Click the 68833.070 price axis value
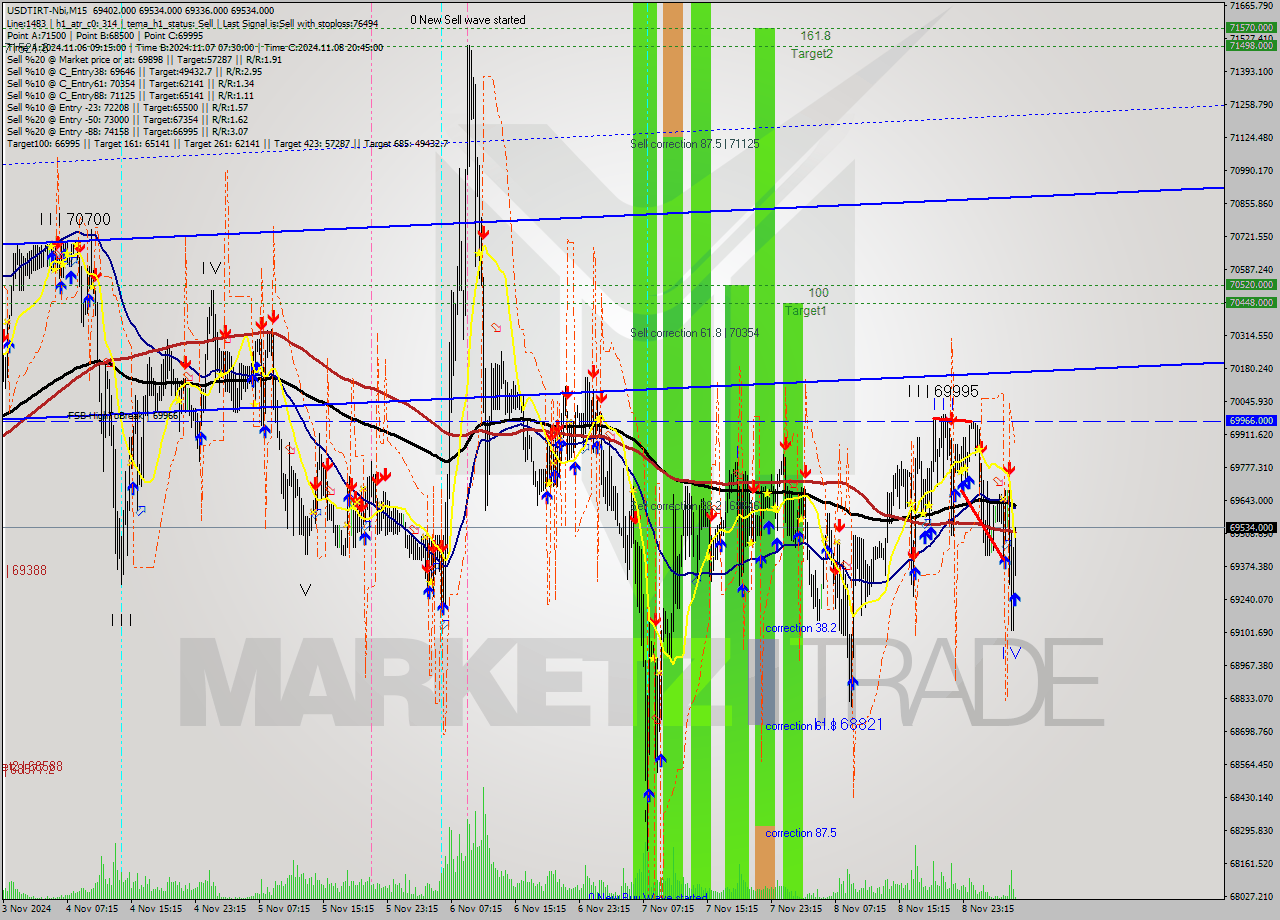 (x=1251, y=698)
